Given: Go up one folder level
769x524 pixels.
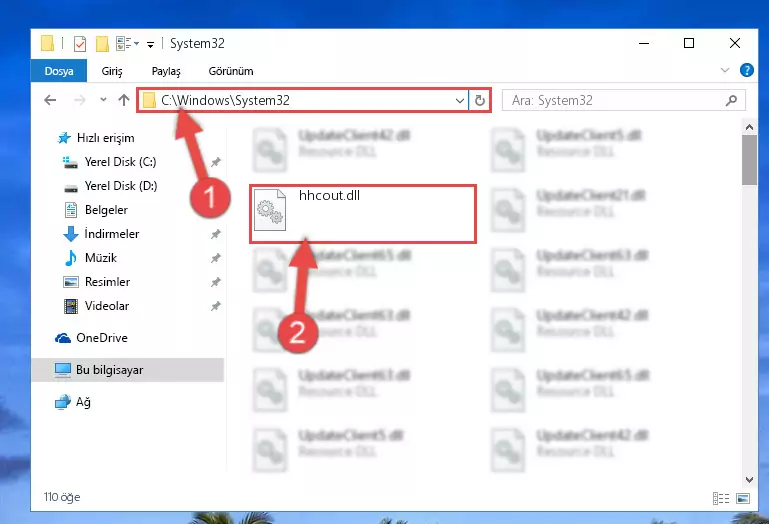Looking at the screenshot, I should pos(124,100).
